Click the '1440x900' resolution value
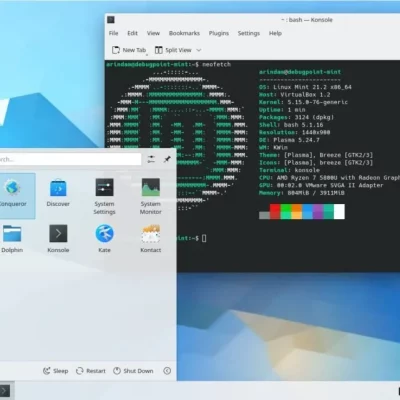Screen dimensions: 400x400 click(316, 132)
